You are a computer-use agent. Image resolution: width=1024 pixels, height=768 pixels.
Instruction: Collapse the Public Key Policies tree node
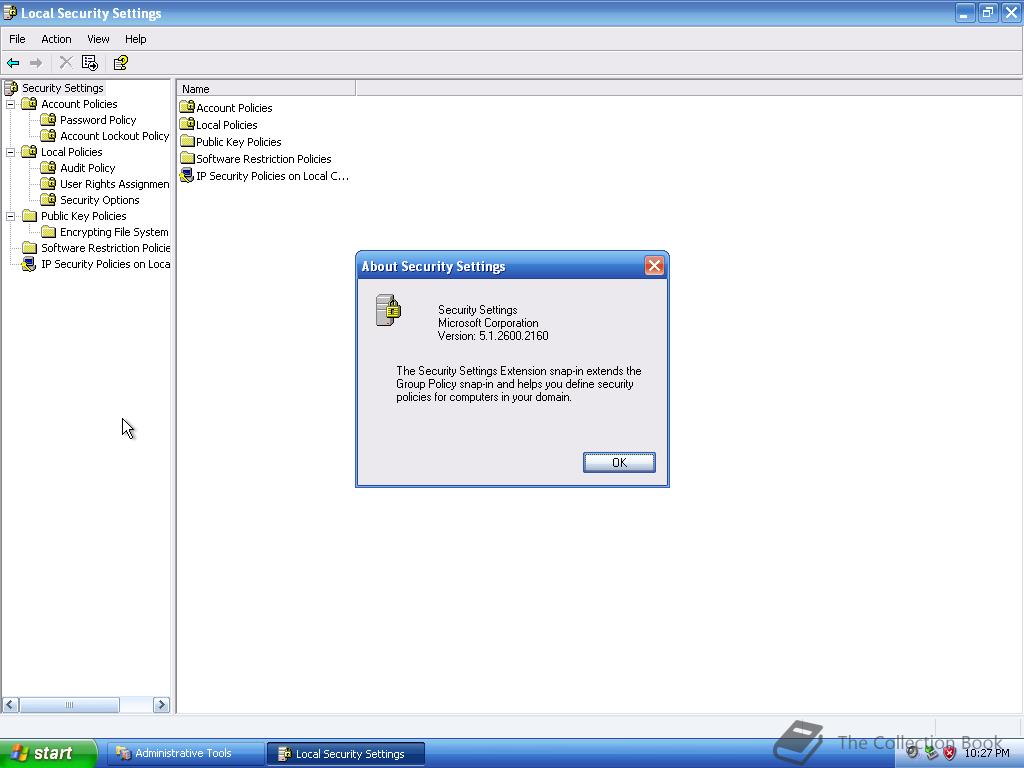click(x=10, y=216)
